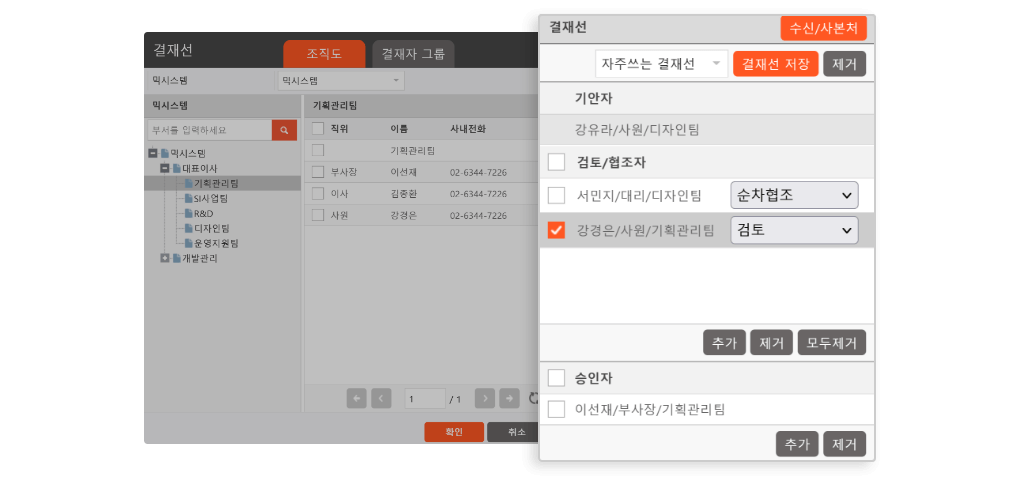Image resolution: width=1020 pixels, height=484 pixels.
Task: Select 디자인팀 in the organization tree
Action: (211, 228)
